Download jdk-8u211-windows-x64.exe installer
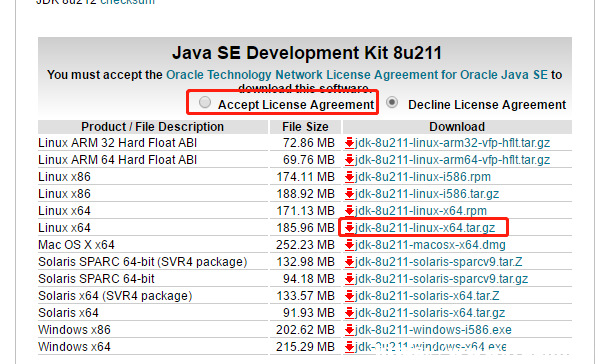 tap(431, 346)
